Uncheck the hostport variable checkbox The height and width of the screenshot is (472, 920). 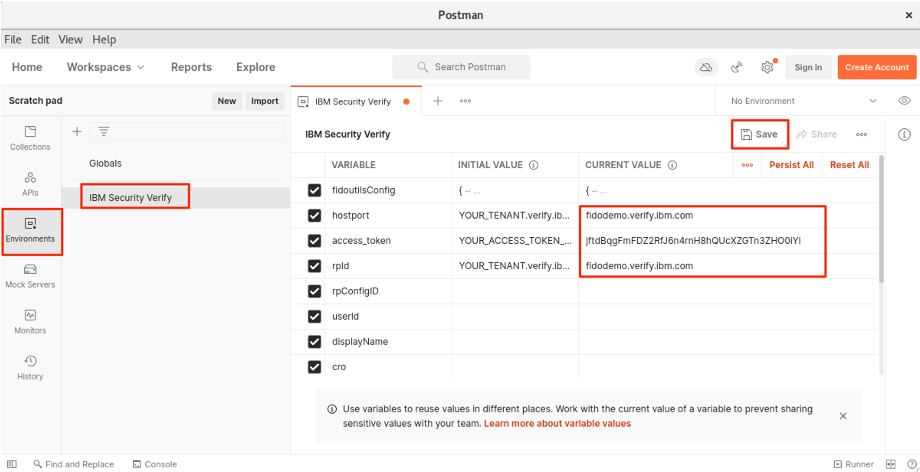314,215
